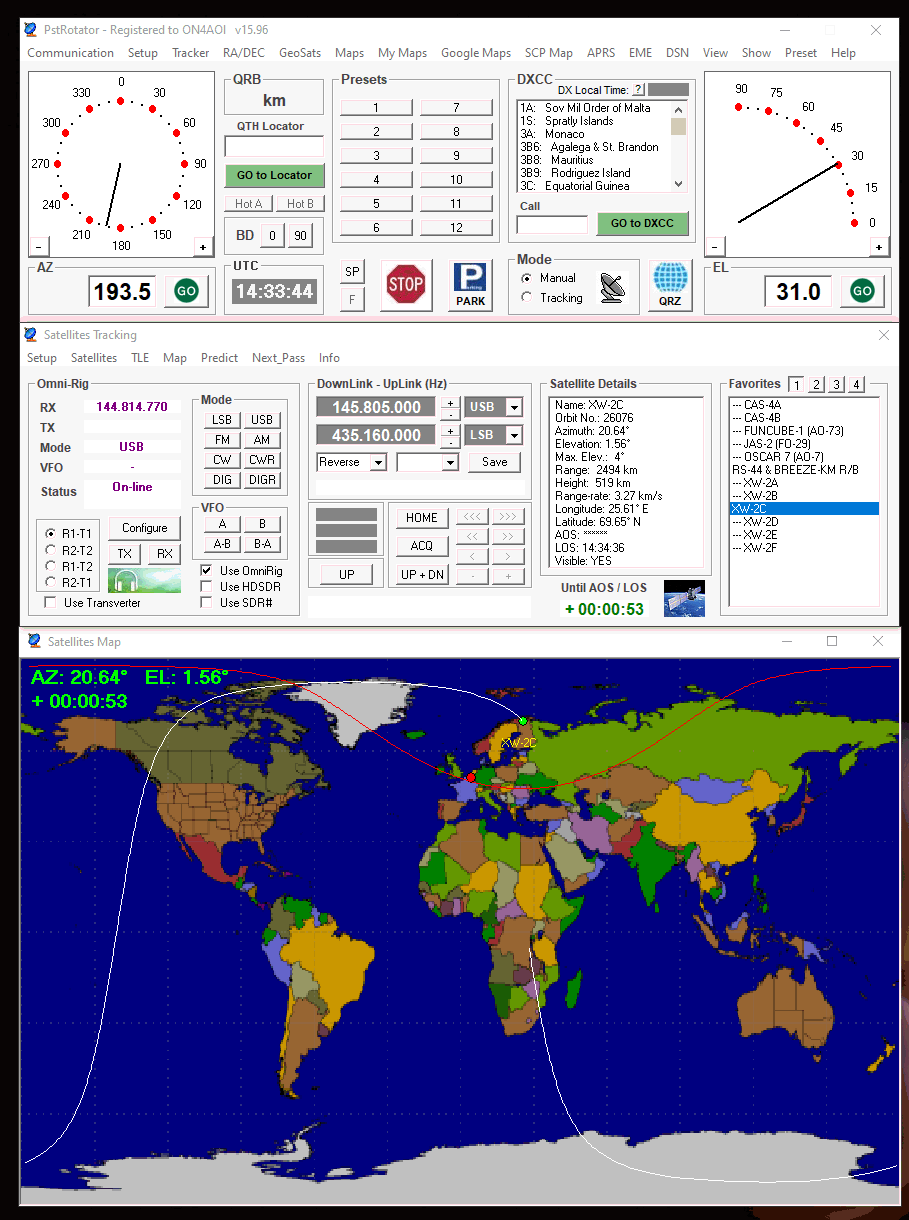Click PstRotator title bar app icon

(30, 30)
